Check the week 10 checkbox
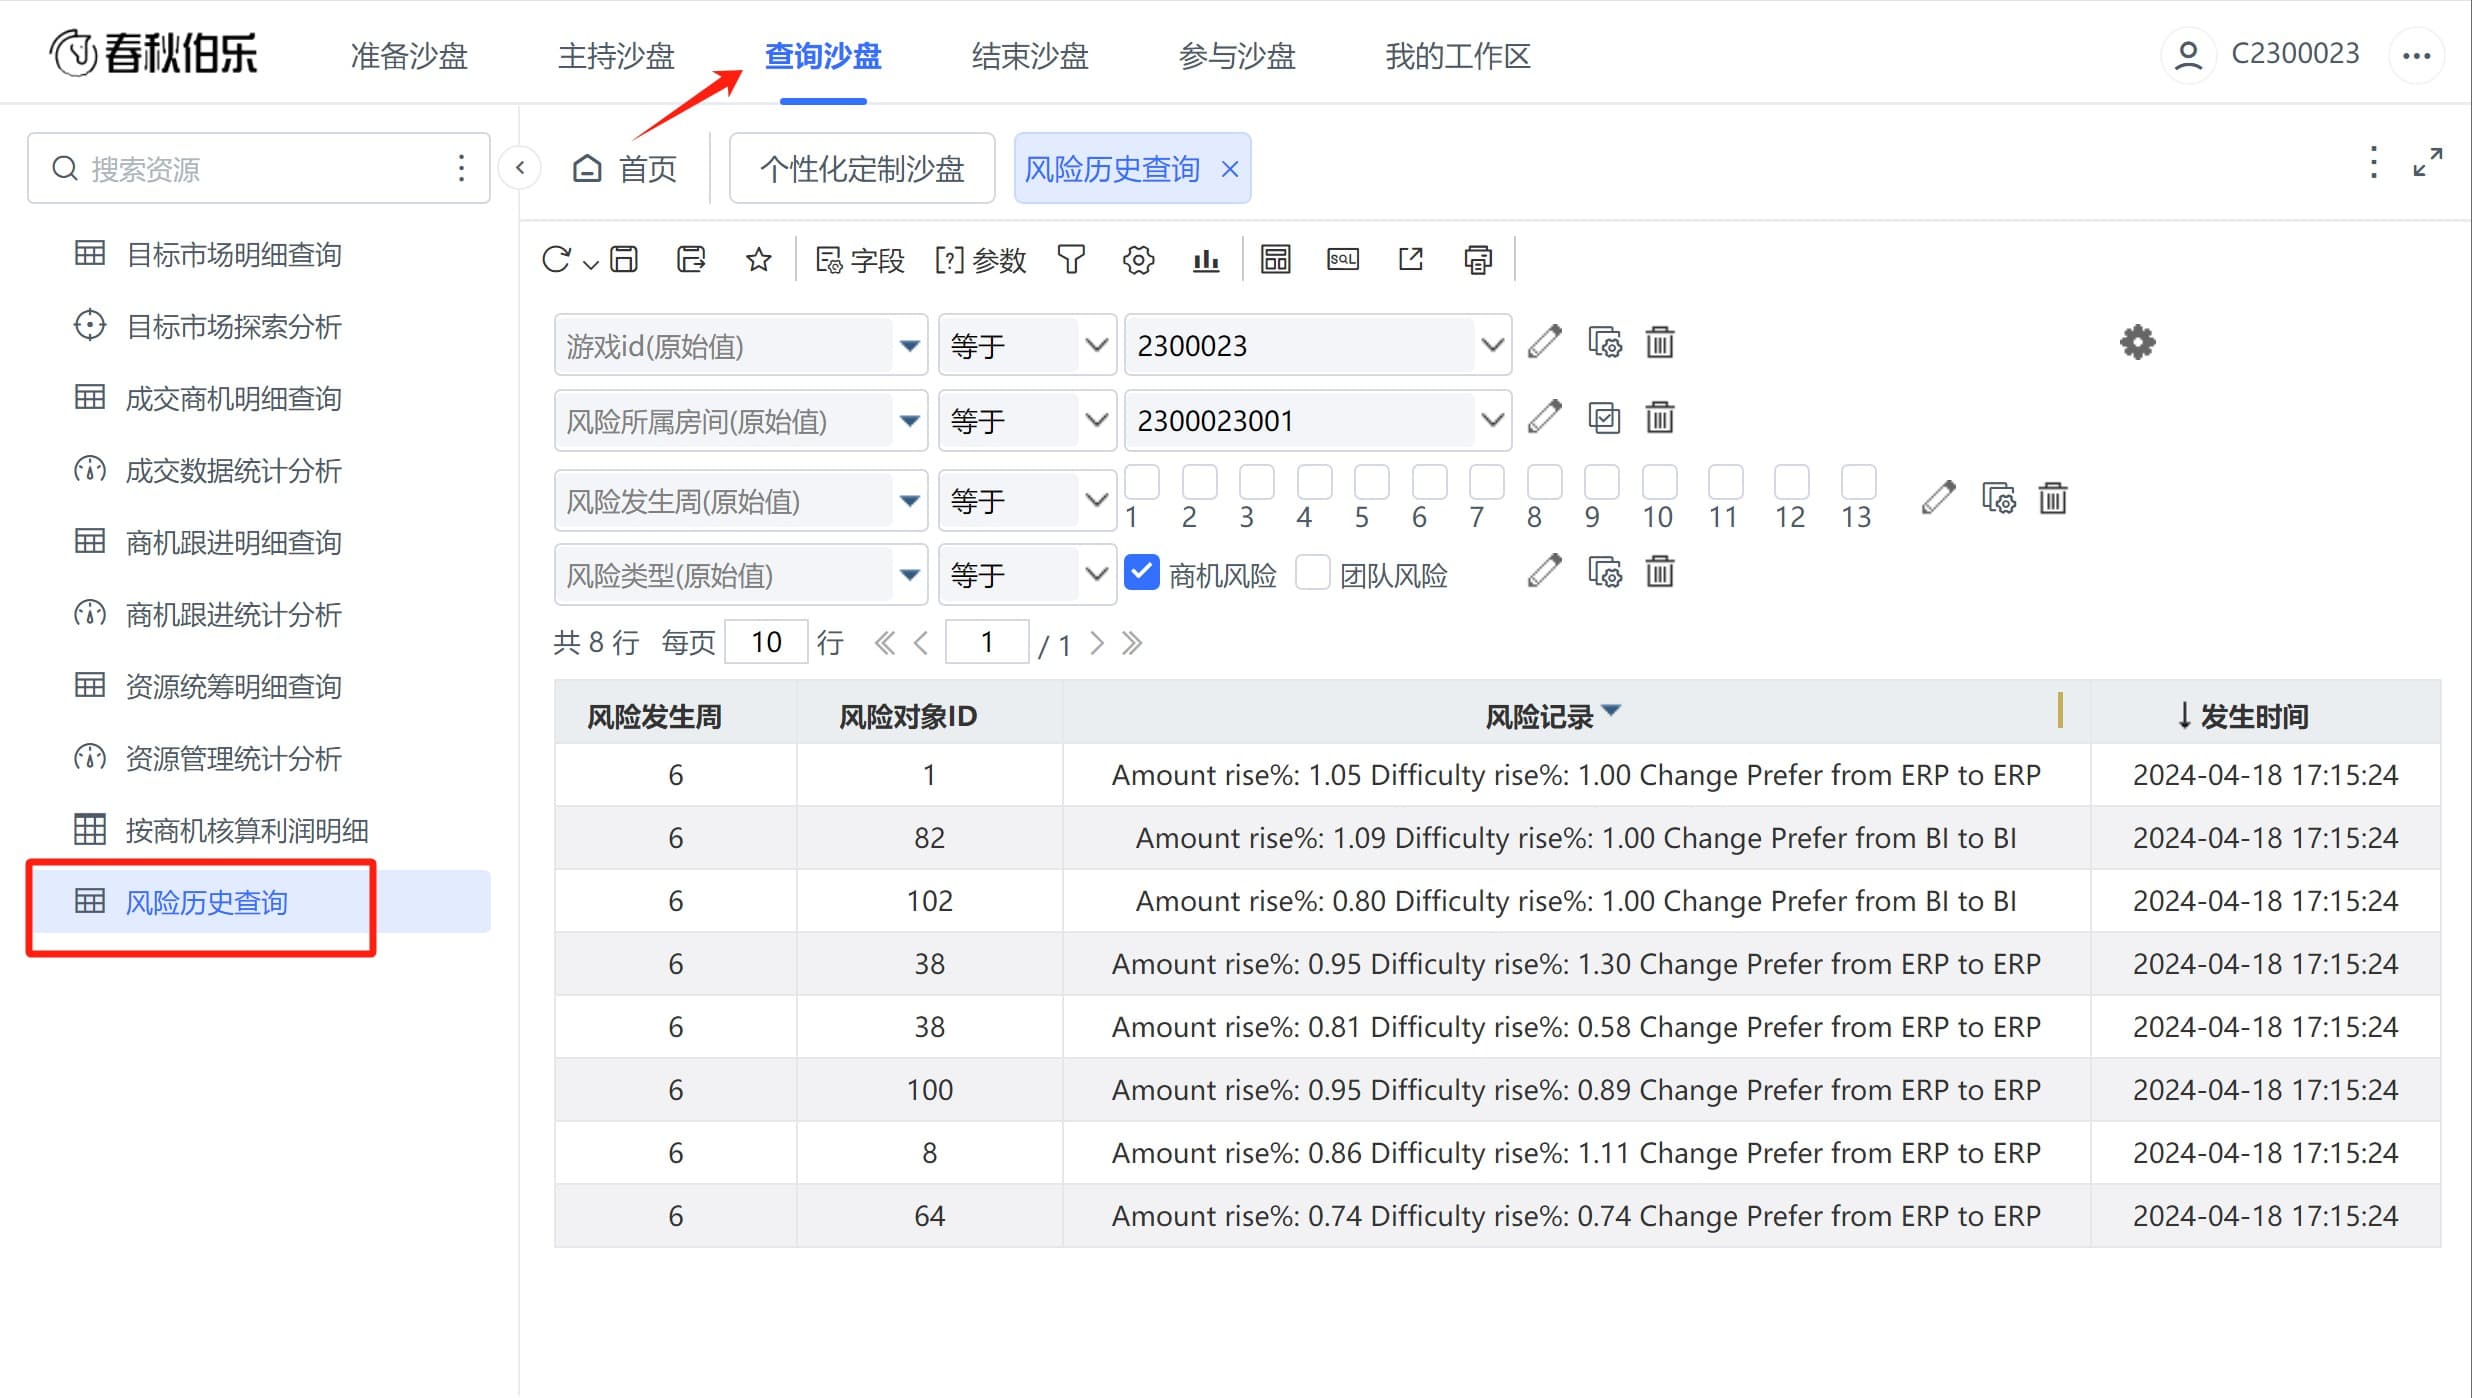 pyautogui.click(x=1659, y=482)
